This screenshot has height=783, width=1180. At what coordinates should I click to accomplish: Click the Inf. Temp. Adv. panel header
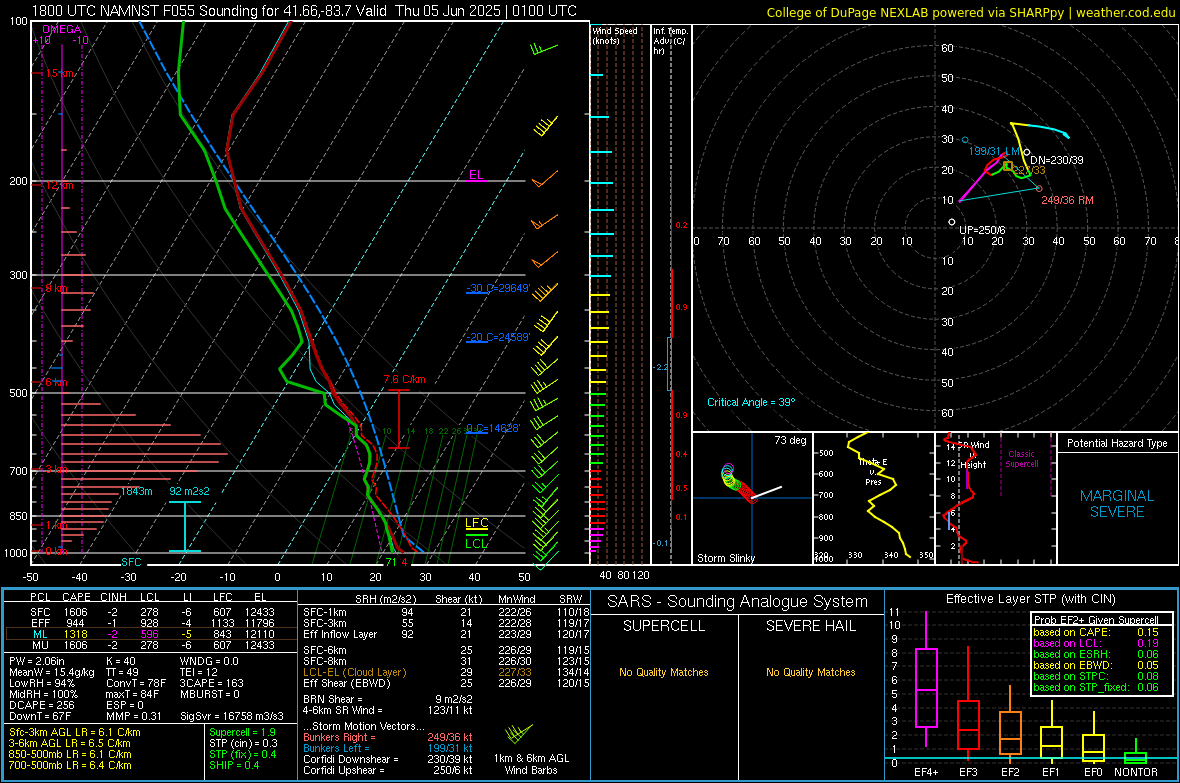[x=670, y=41]
